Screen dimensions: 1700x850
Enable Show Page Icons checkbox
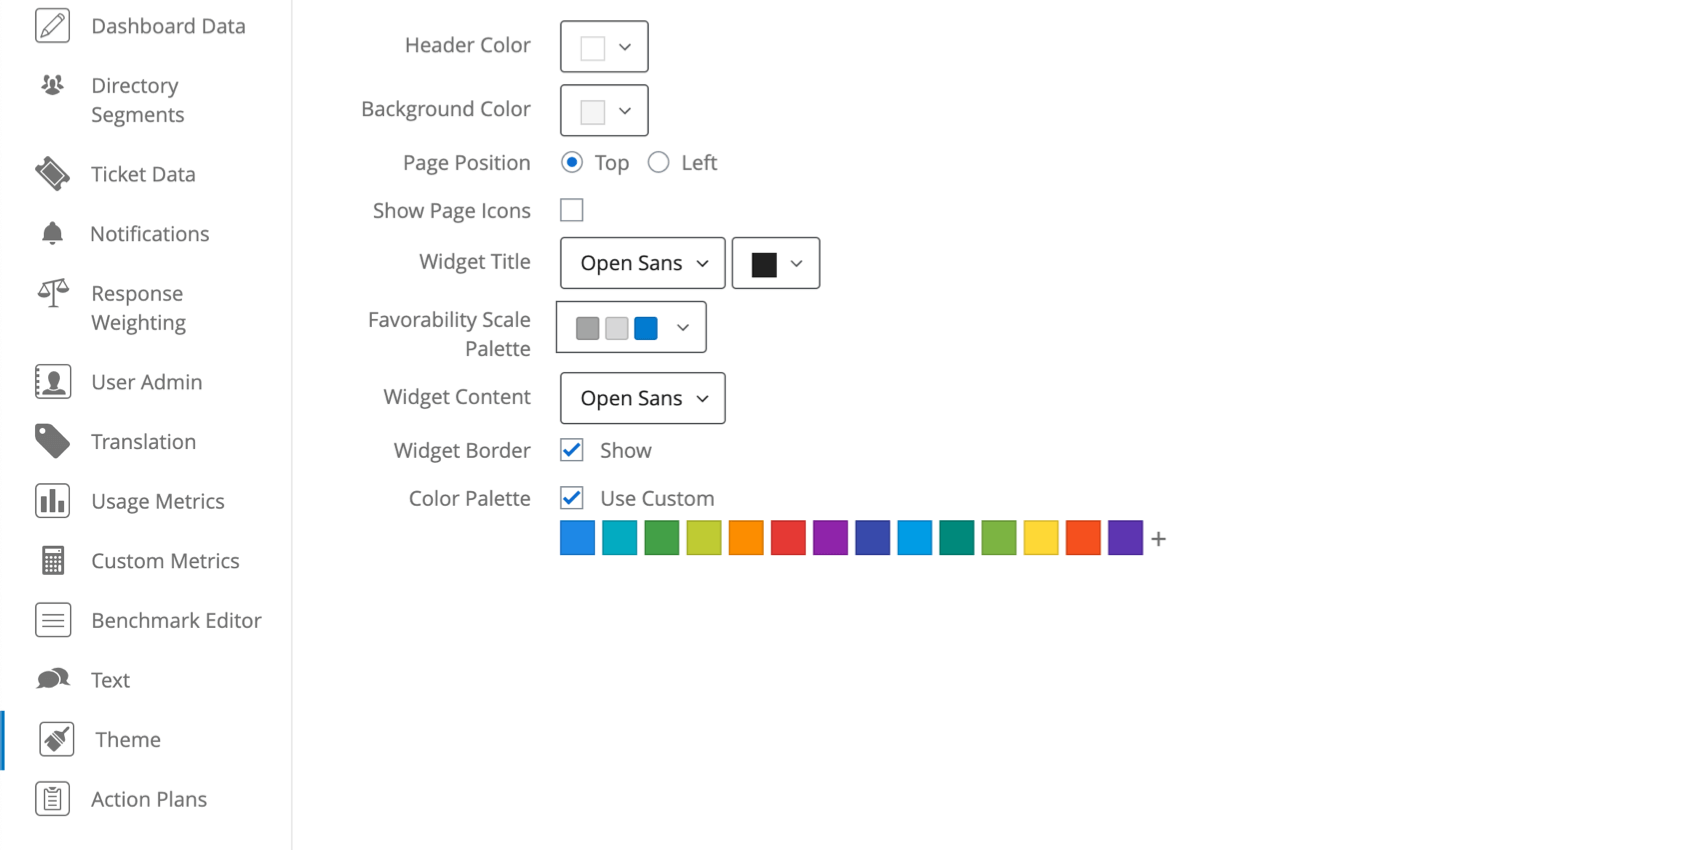tap(572, 210)
